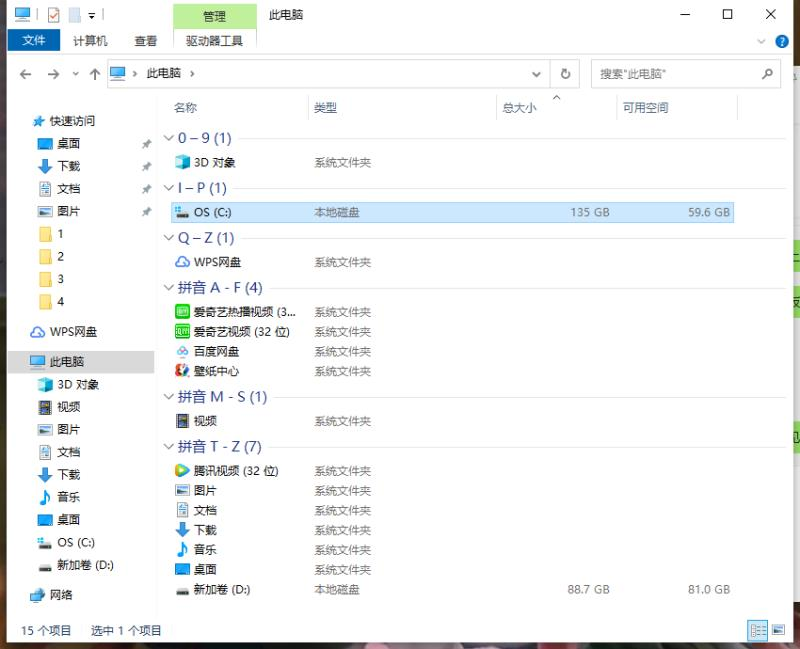
Task: Open the 百度网盘 app folder
Action: pyautogui.click(x=215, y=352)
